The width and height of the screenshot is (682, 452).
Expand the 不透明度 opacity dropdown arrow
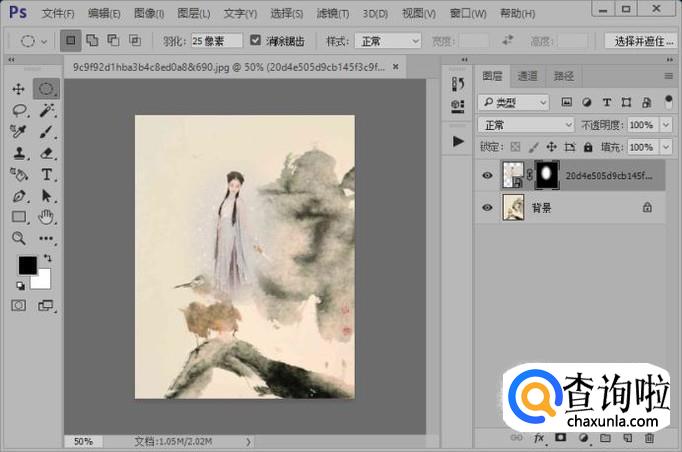coord(665,125)
